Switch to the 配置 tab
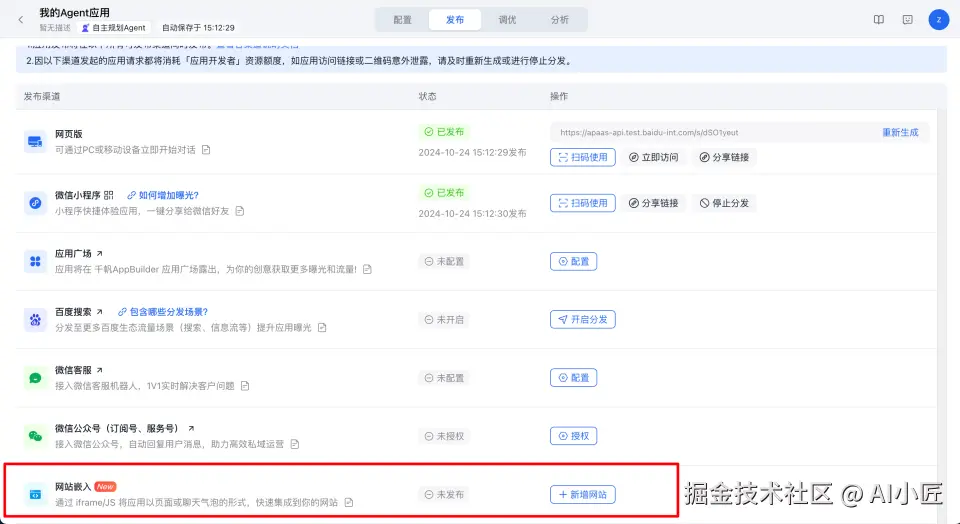Screen dimensions: 960x524 point(402,20)
